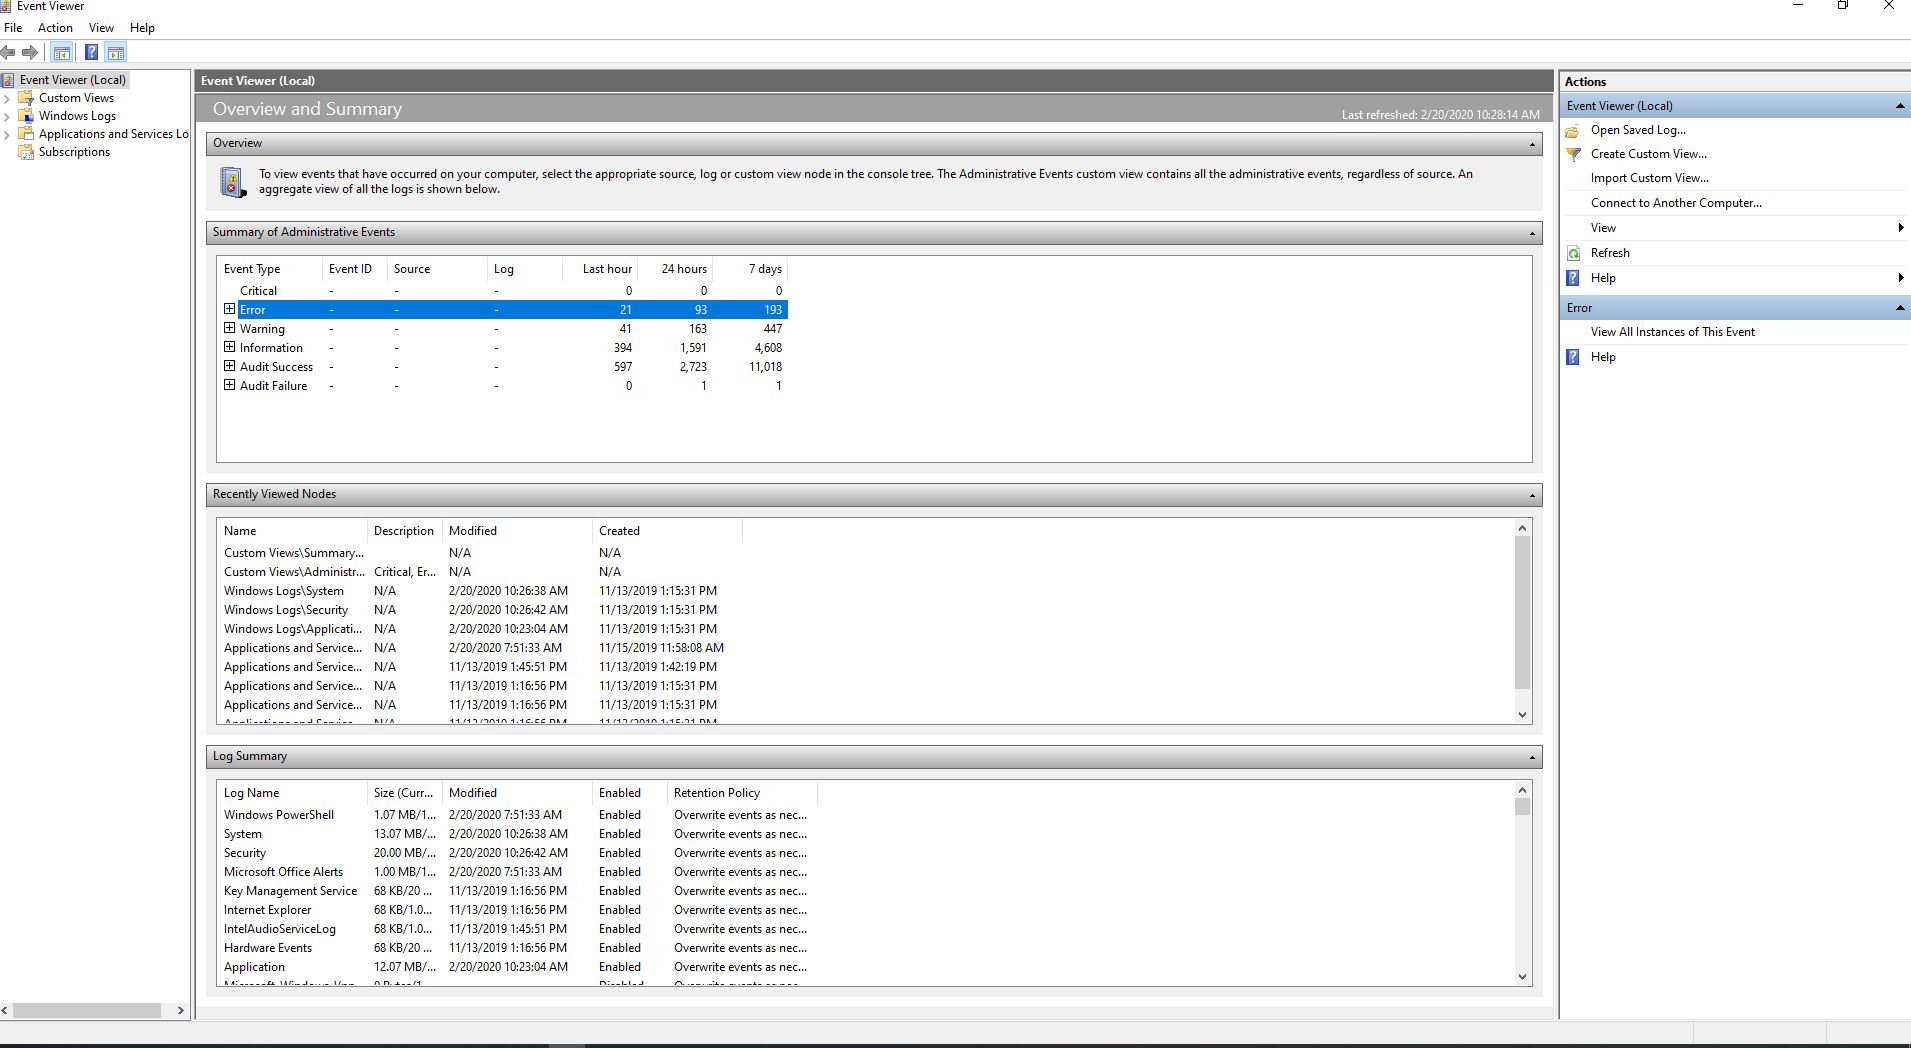Click the Event ID column header

(x=354, y=269)
